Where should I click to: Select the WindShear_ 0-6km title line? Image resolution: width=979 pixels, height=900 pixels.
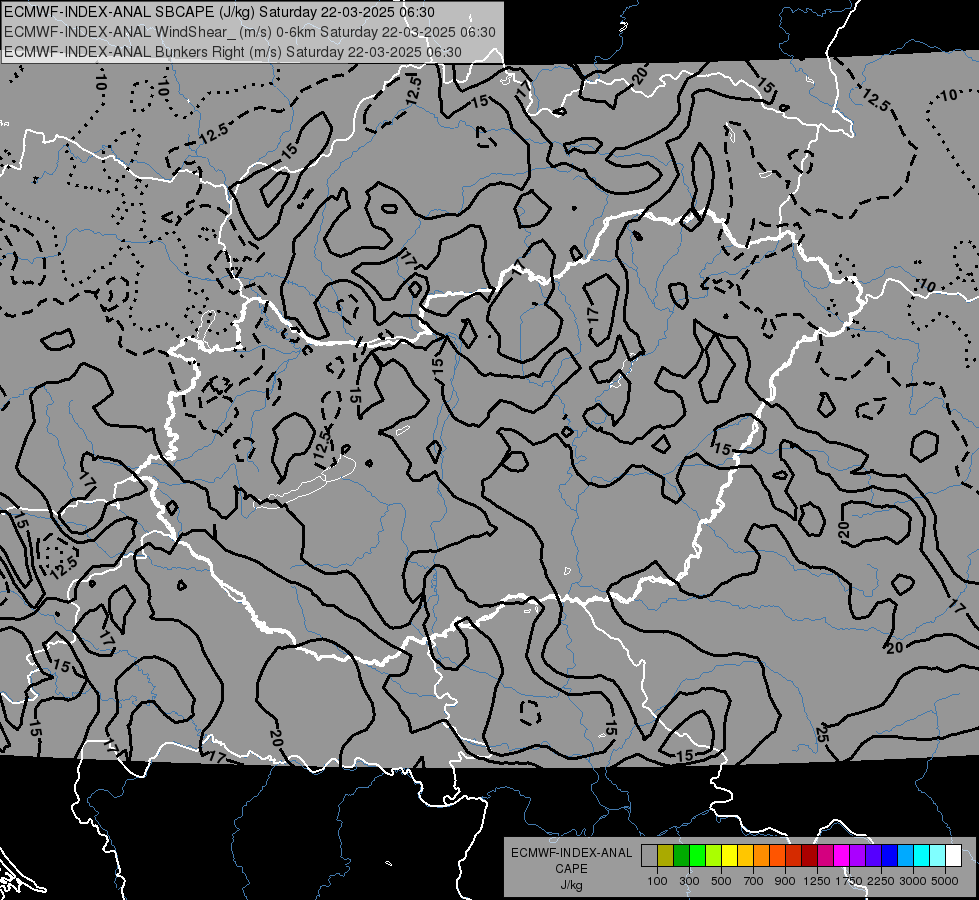[250, 32]
